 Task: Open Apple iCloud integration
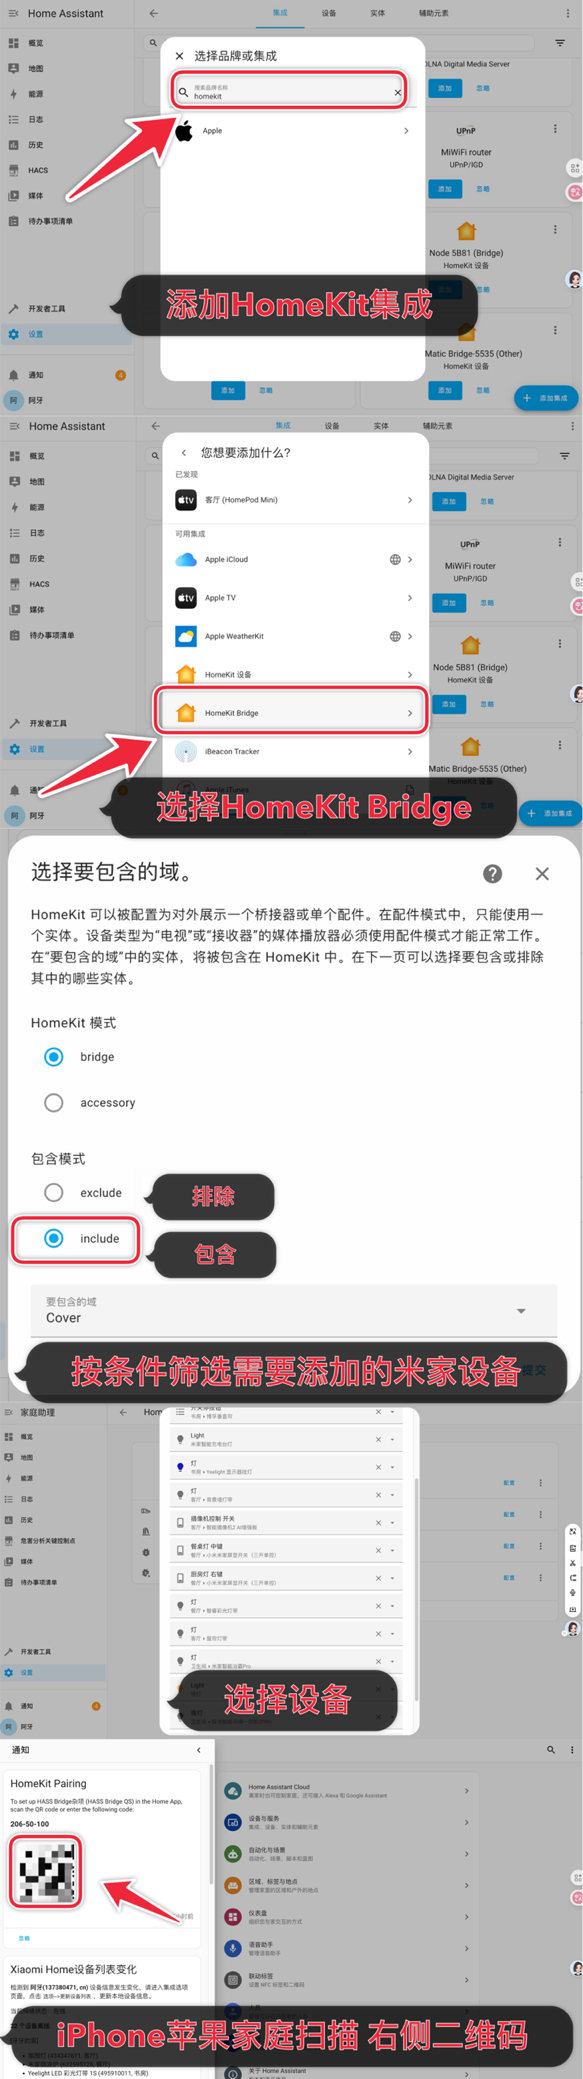pyautogui.click(x=292, y=560)
